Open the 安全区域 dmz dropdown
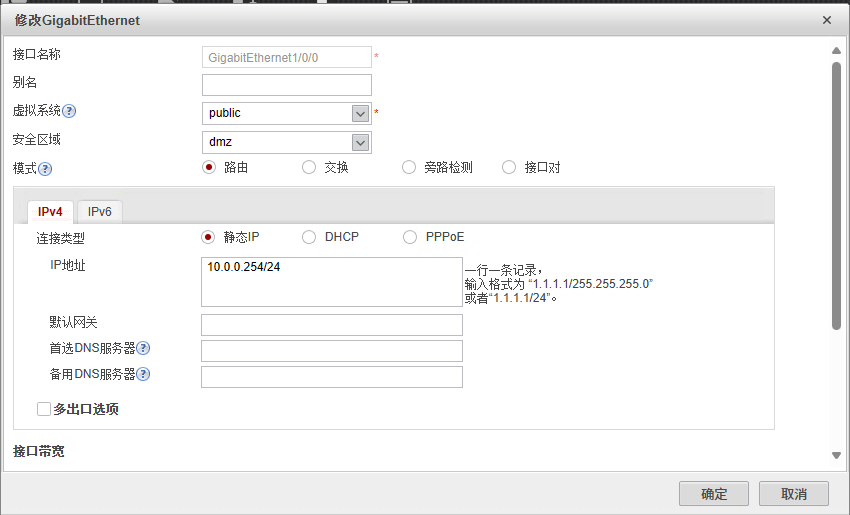The image size is (850, 515). 360,143
